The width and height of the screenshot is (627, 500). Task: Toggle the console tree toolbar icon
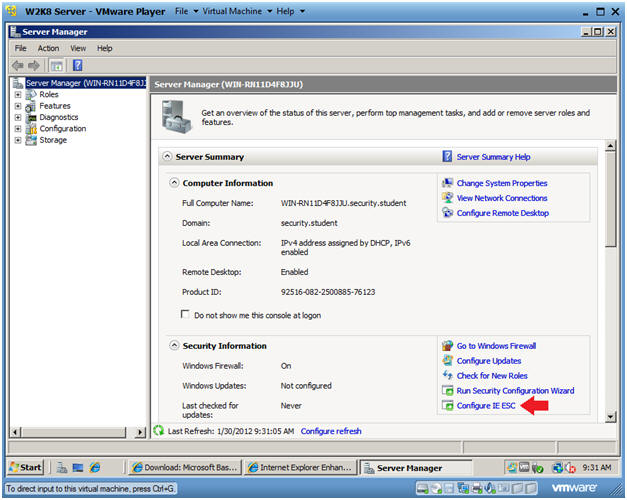click(x=56, y=66)
